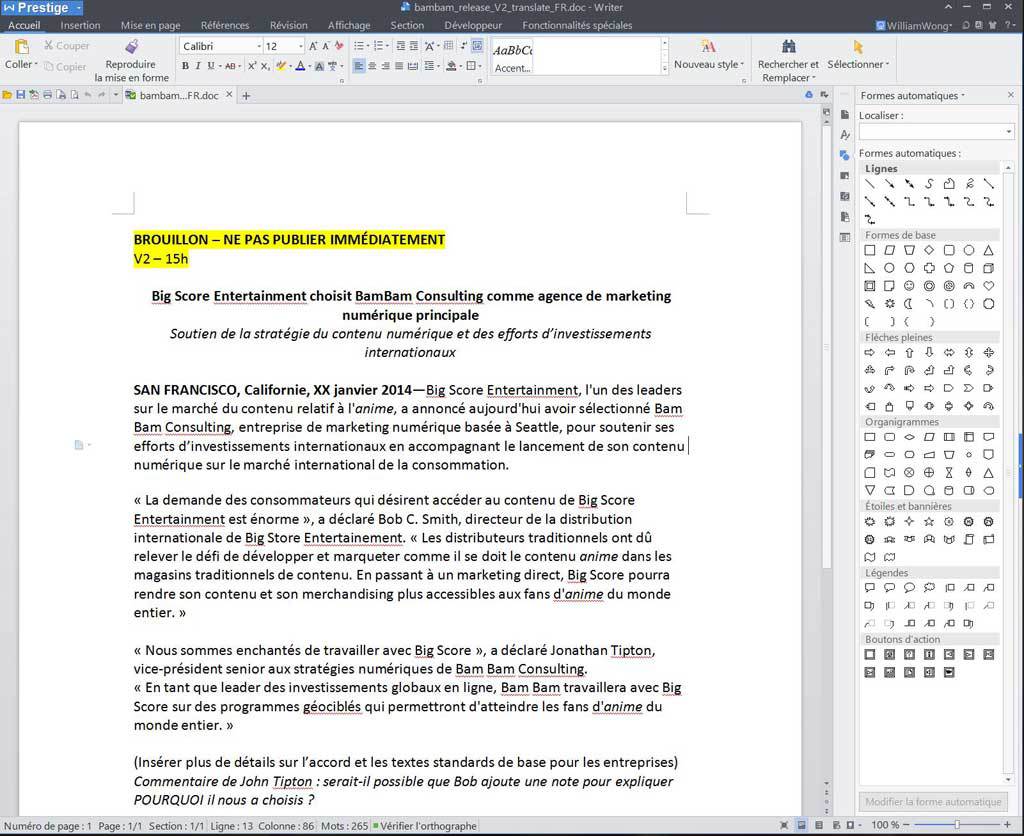
Task: Click the text highlight color button
Action: (x=281, y=66)
